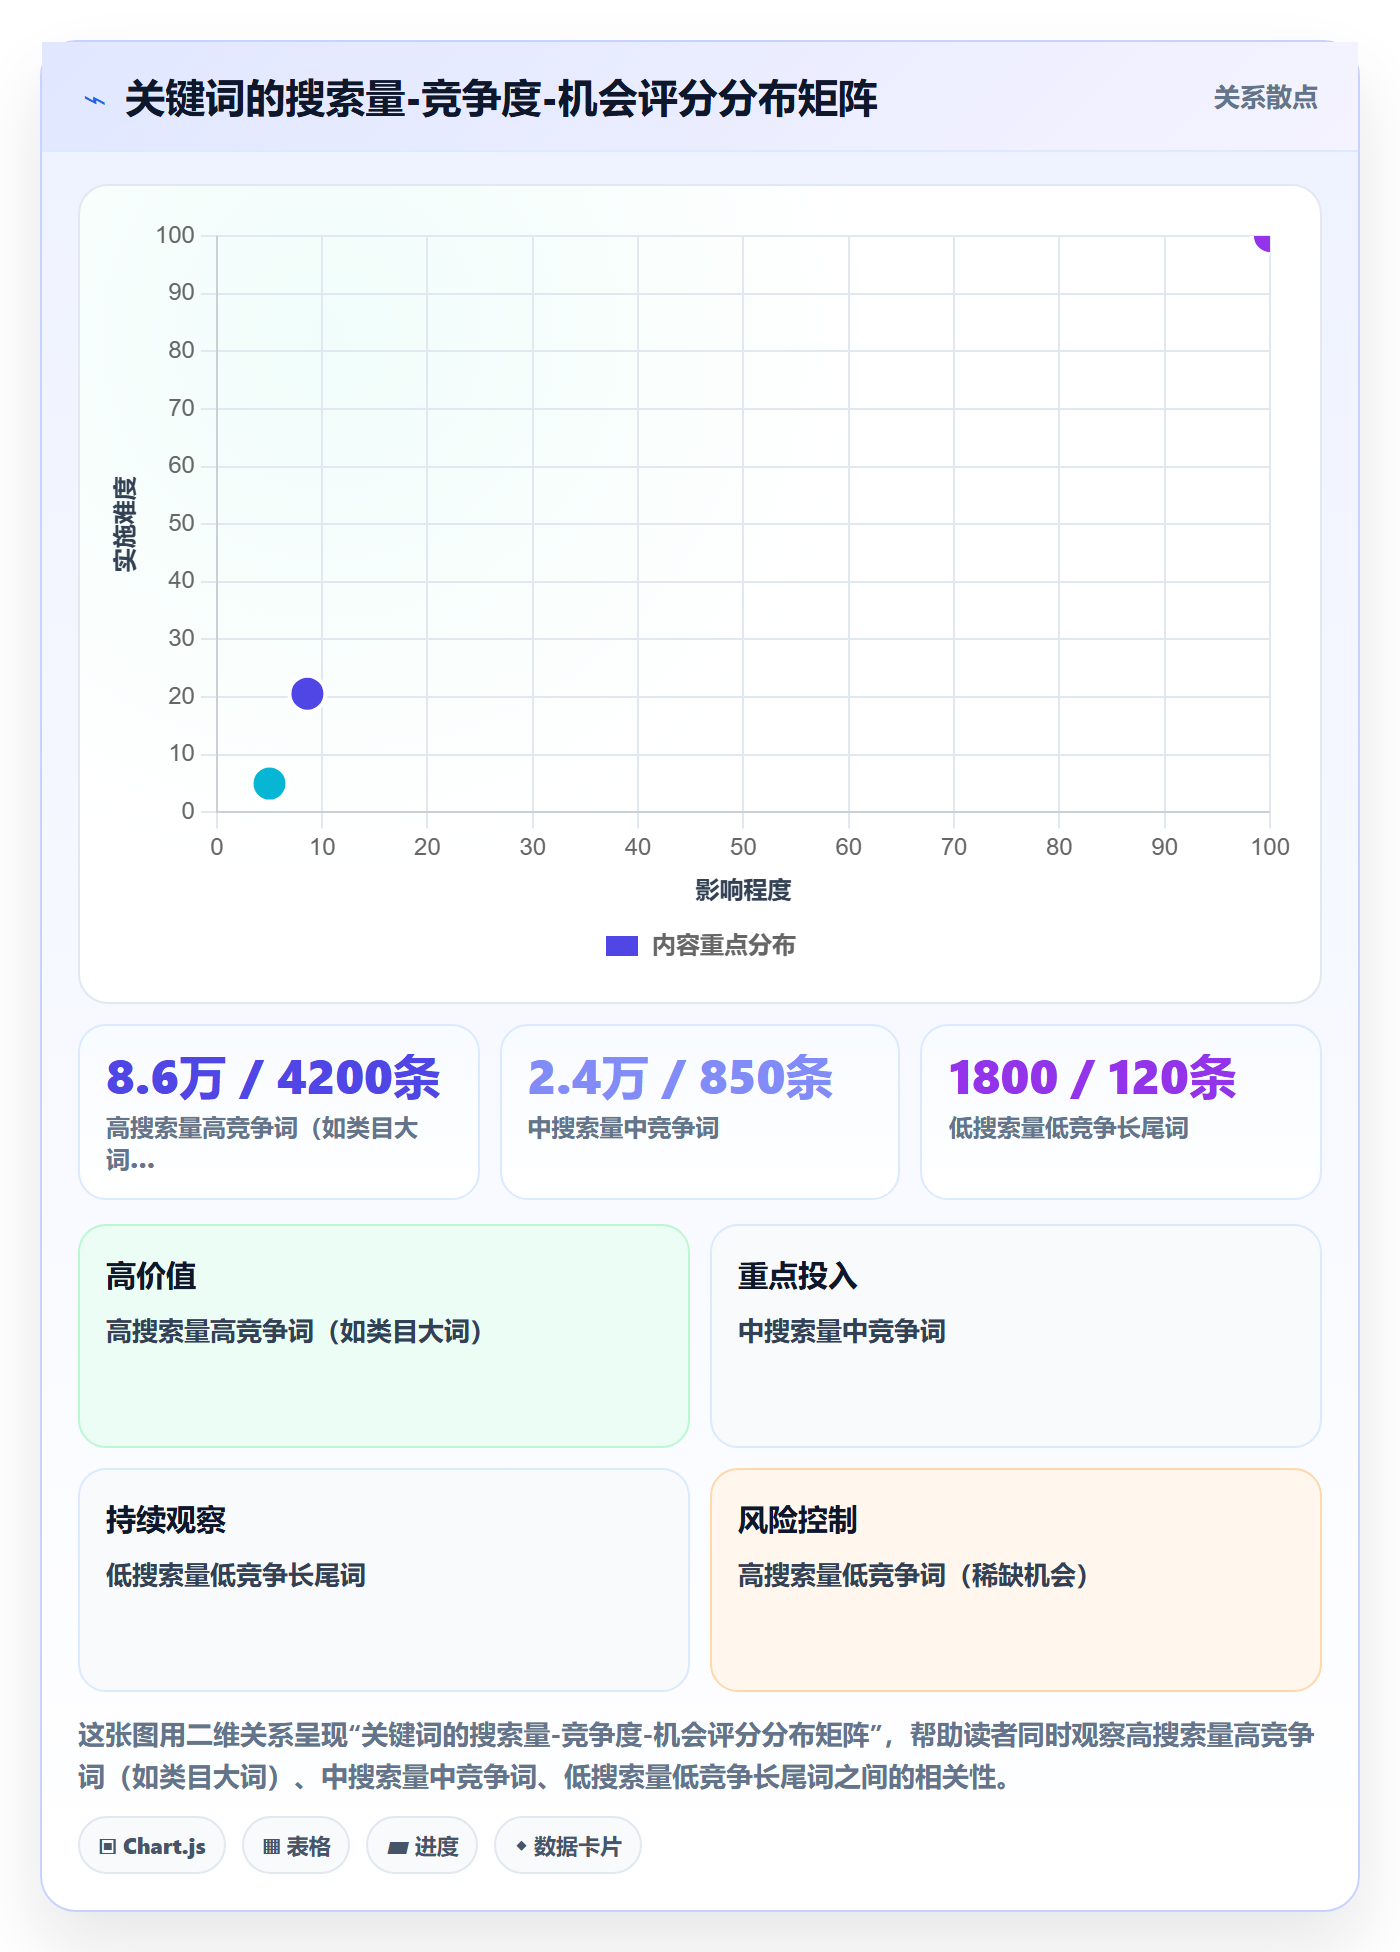The height and width of the screenshot is (1952, 1400).
Task: Click the progress icon in 进度 chip
Action: [x=397, y=1848]
